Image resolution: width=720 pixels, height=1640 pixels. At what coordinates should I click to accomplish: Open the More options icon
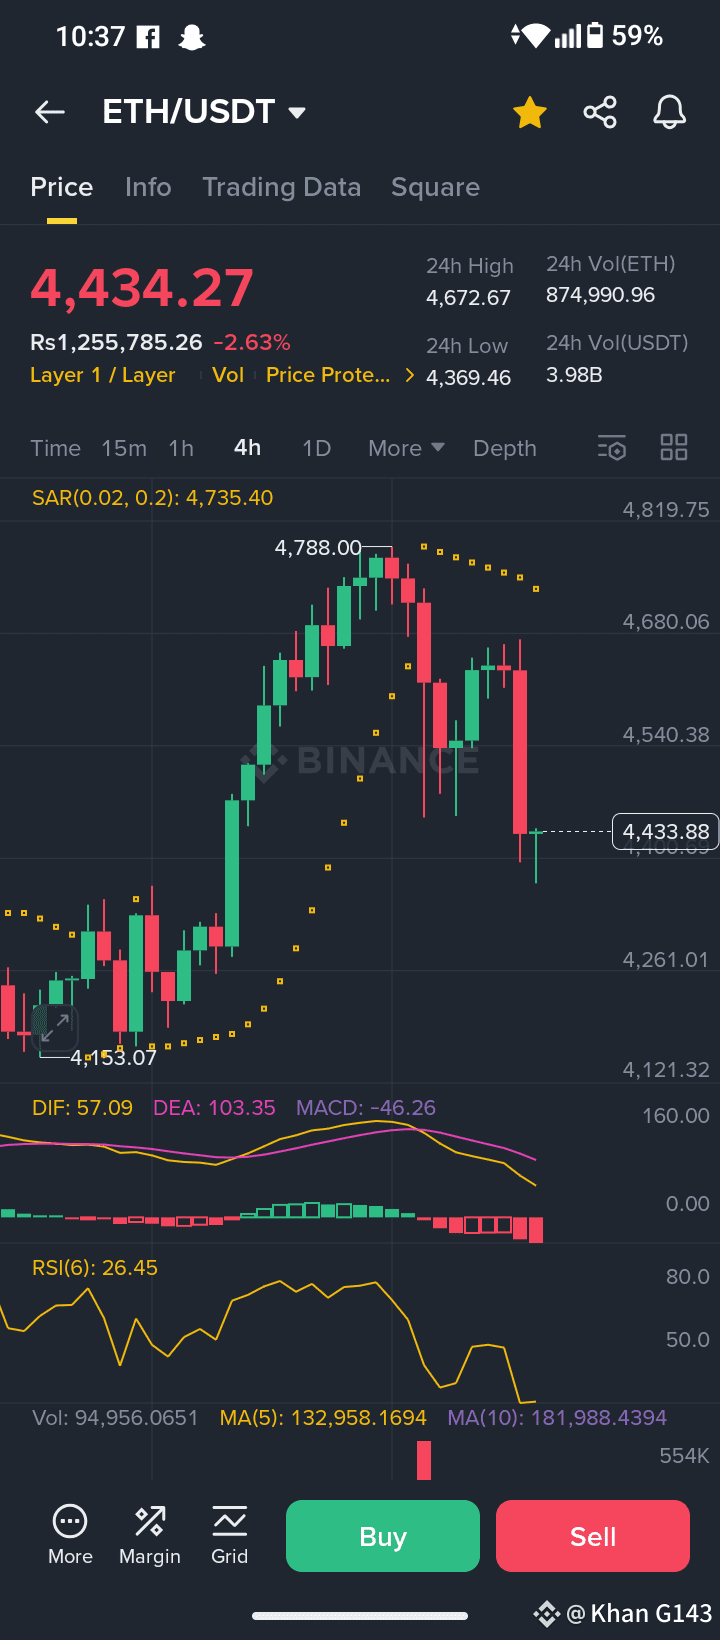(70, 1535)
